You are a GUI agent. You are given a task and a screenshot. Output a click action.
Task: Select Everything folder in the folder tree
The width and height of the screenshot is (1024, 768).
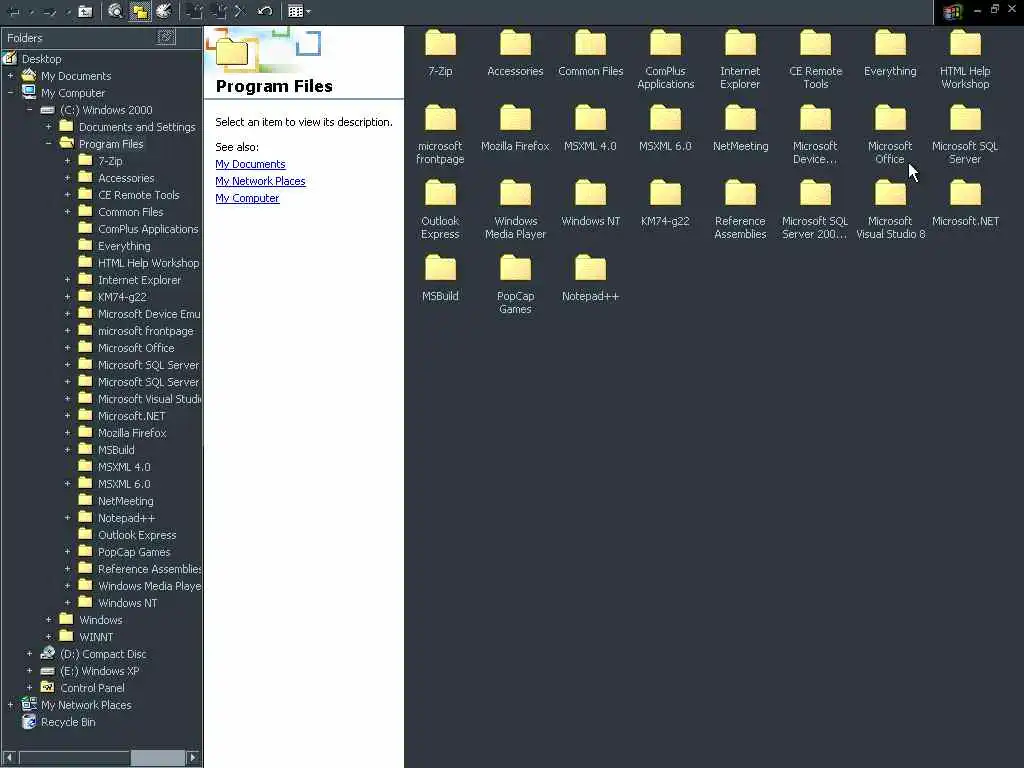[124, 246]
